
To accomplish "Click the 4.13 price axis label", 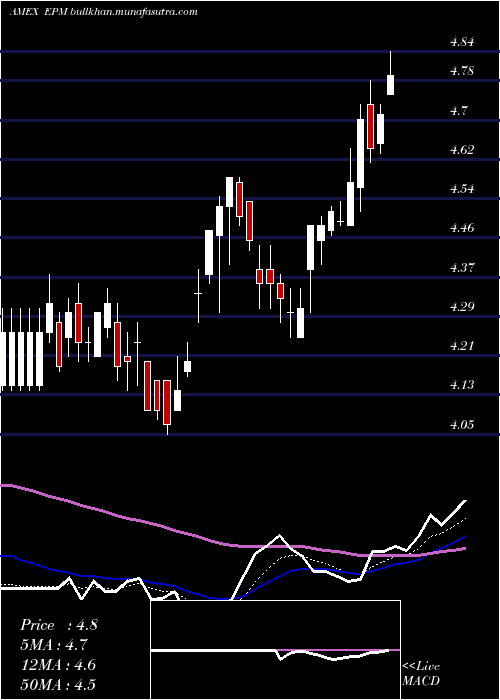I will pyautogui.click(x=462, y=384).
